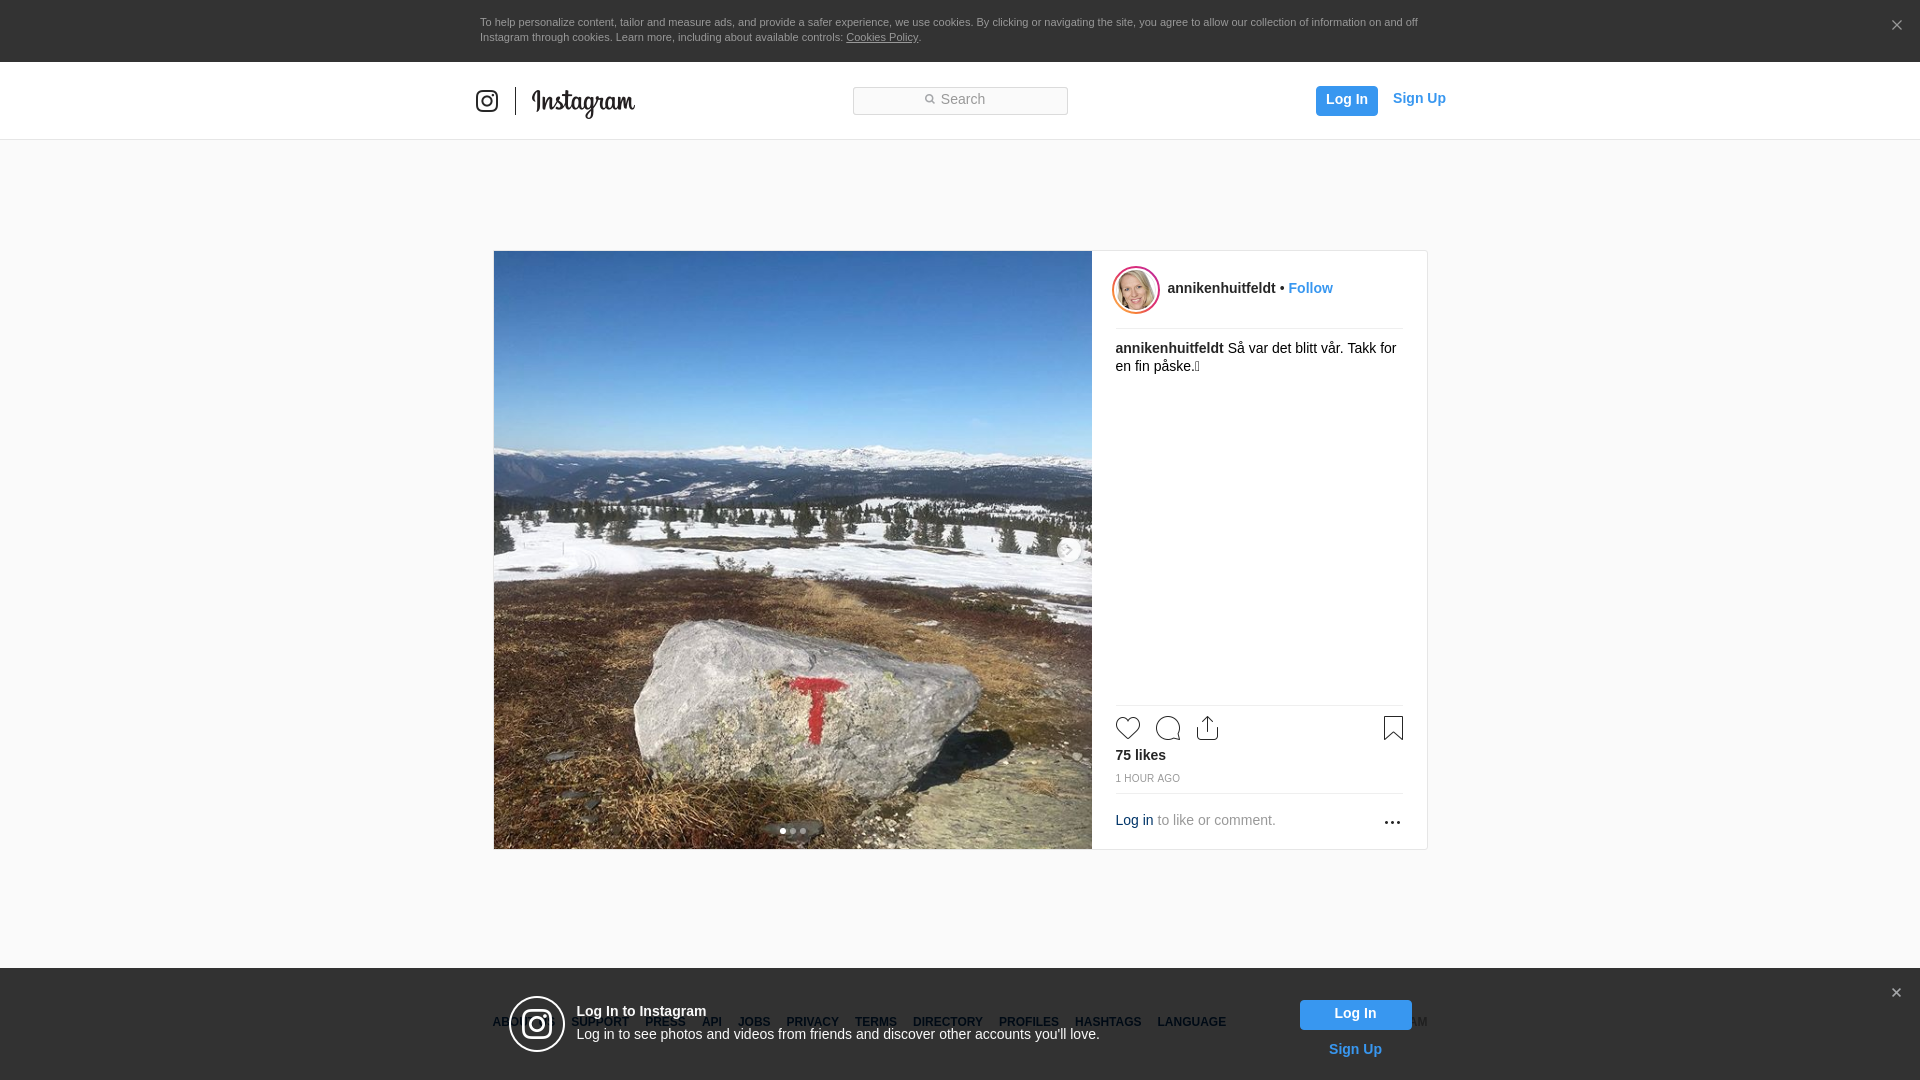Open LANGUAGE selector in footer

click(1191, 1022)
